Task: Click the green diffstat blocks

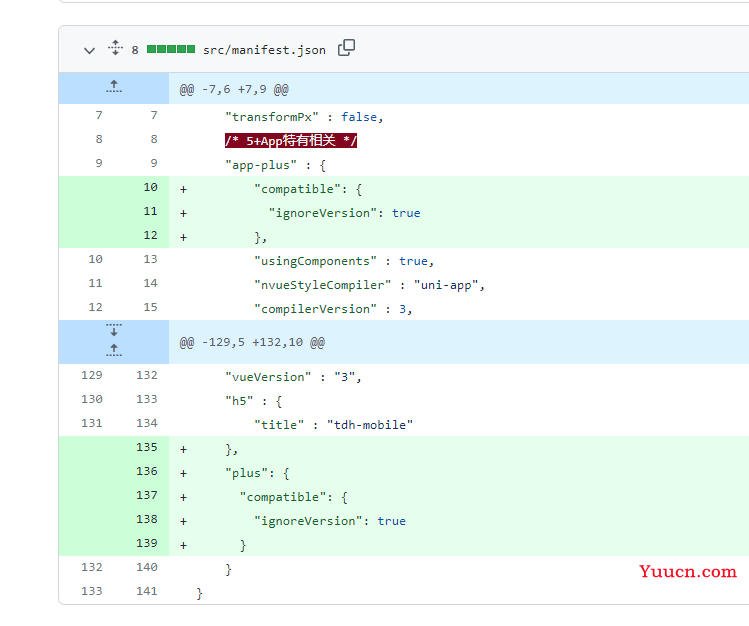Action: 171,49
